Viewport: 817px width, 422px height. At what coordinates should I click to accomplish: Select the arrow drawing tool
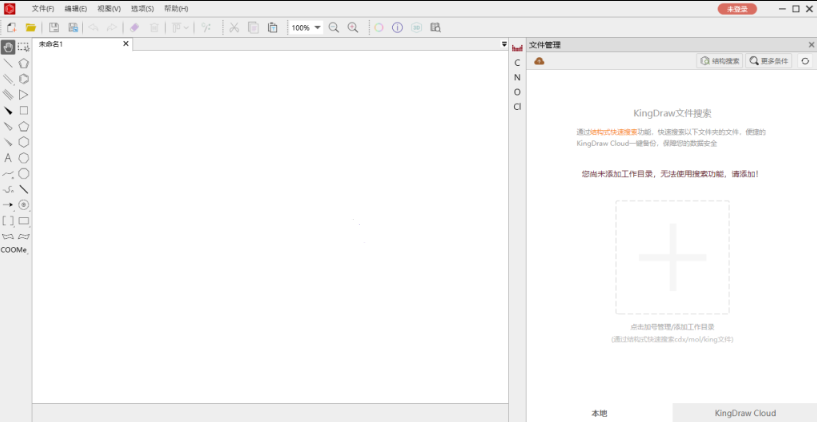(8, 205)
